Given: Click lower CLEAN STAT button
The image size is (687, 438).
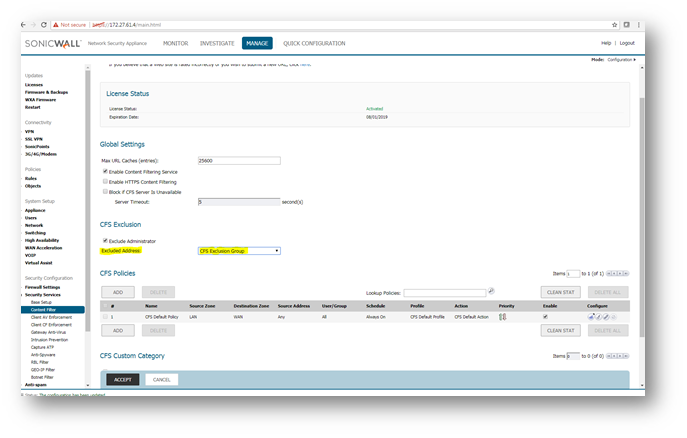Looking at the screenshot, I should [560, 331].
